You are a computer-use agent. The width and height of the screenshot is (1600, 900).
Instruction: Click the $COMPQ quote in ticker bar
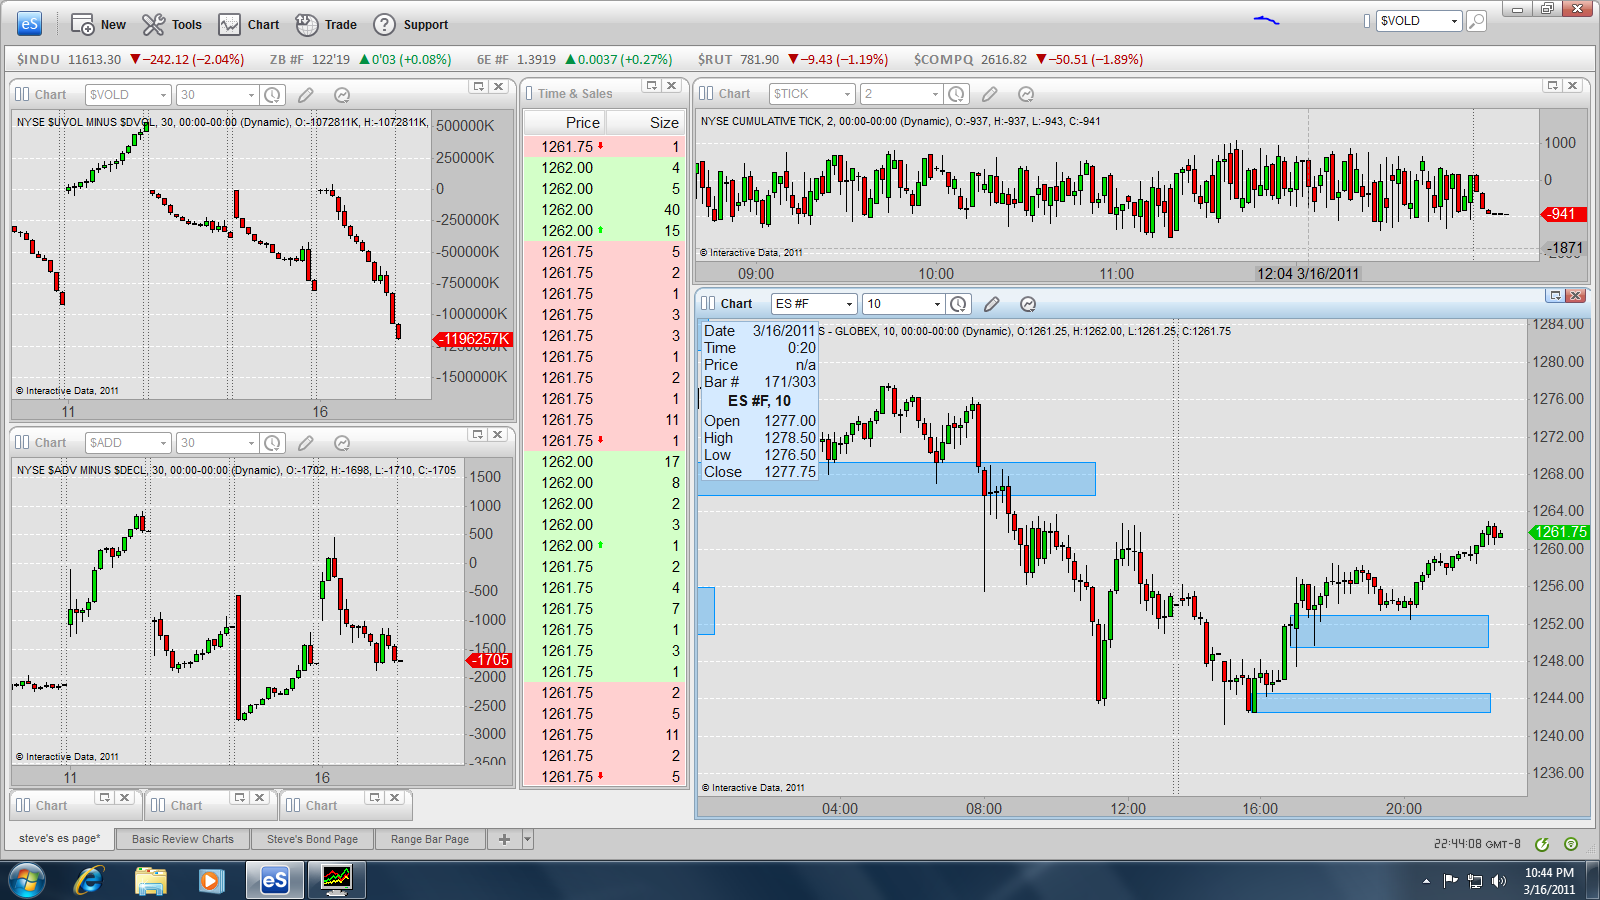click(x=1028, y=60)
